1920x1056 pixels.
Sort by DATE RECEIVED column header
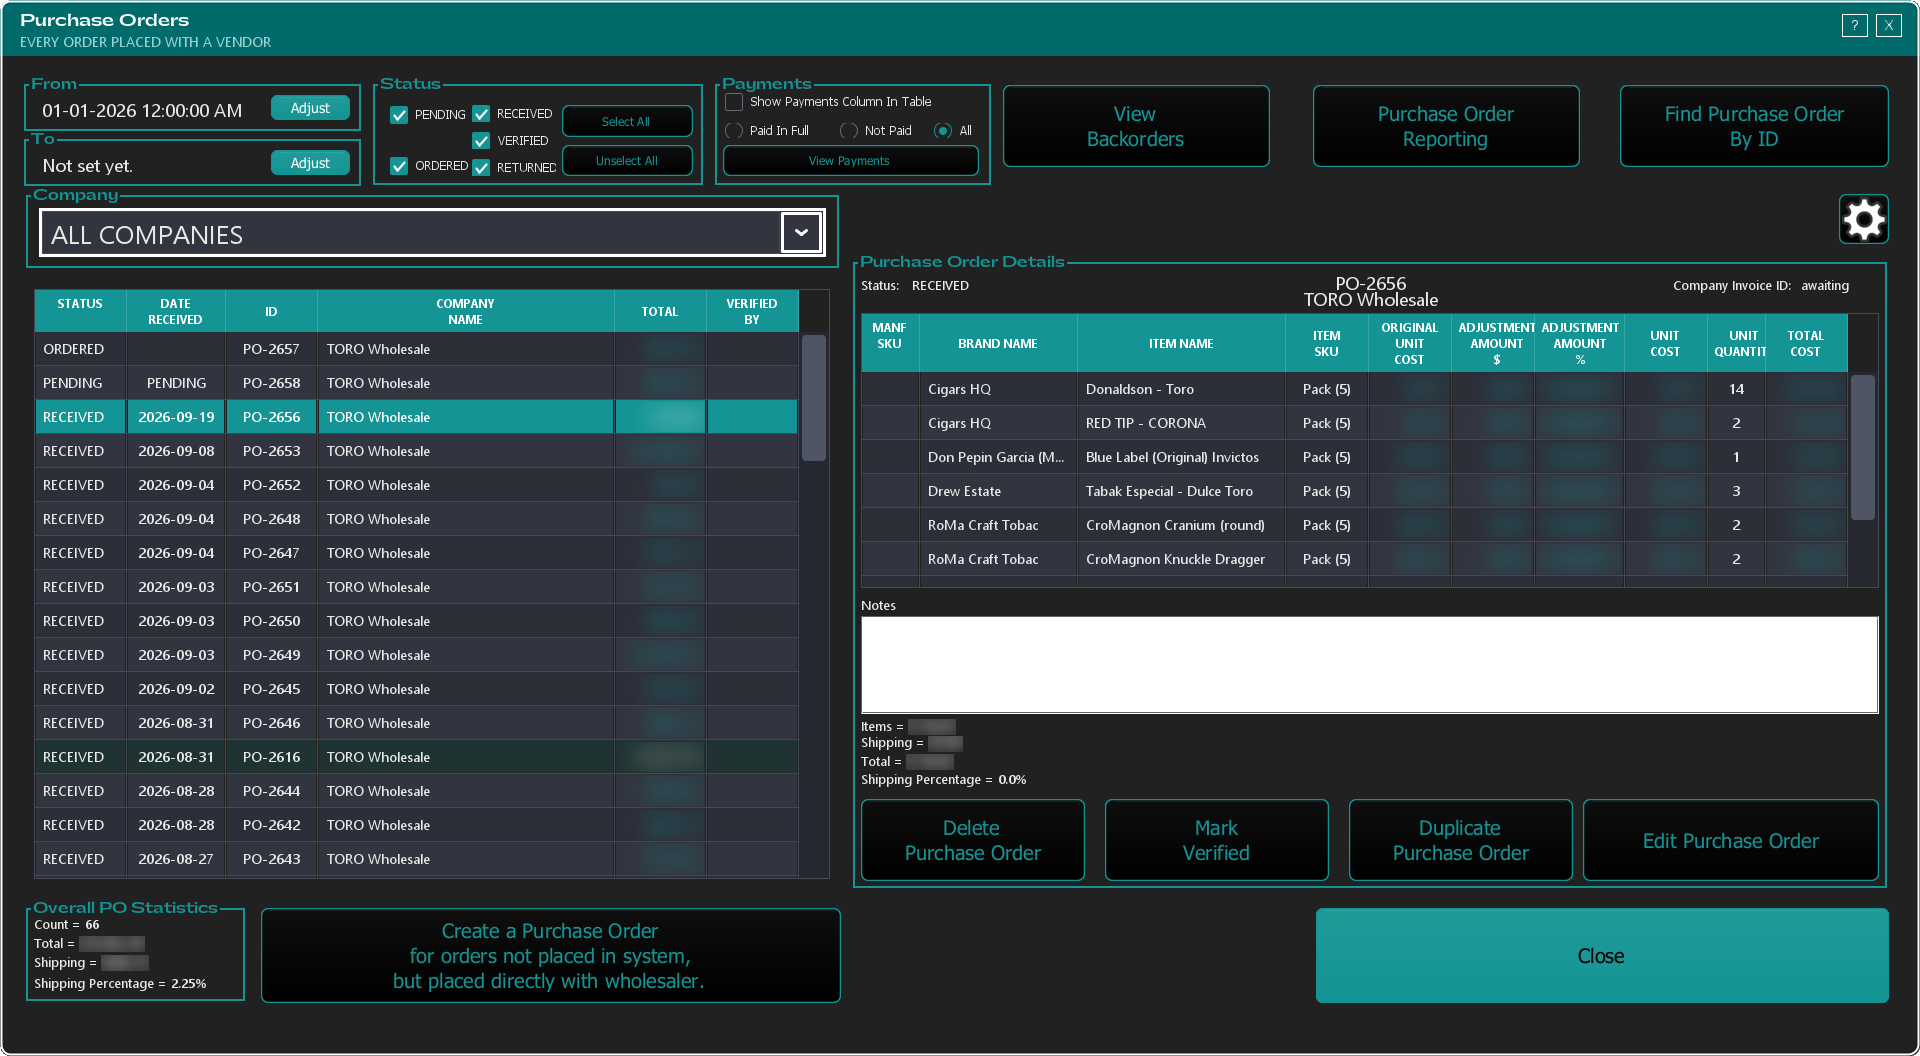pyautogui.click(x=176, y=311)
